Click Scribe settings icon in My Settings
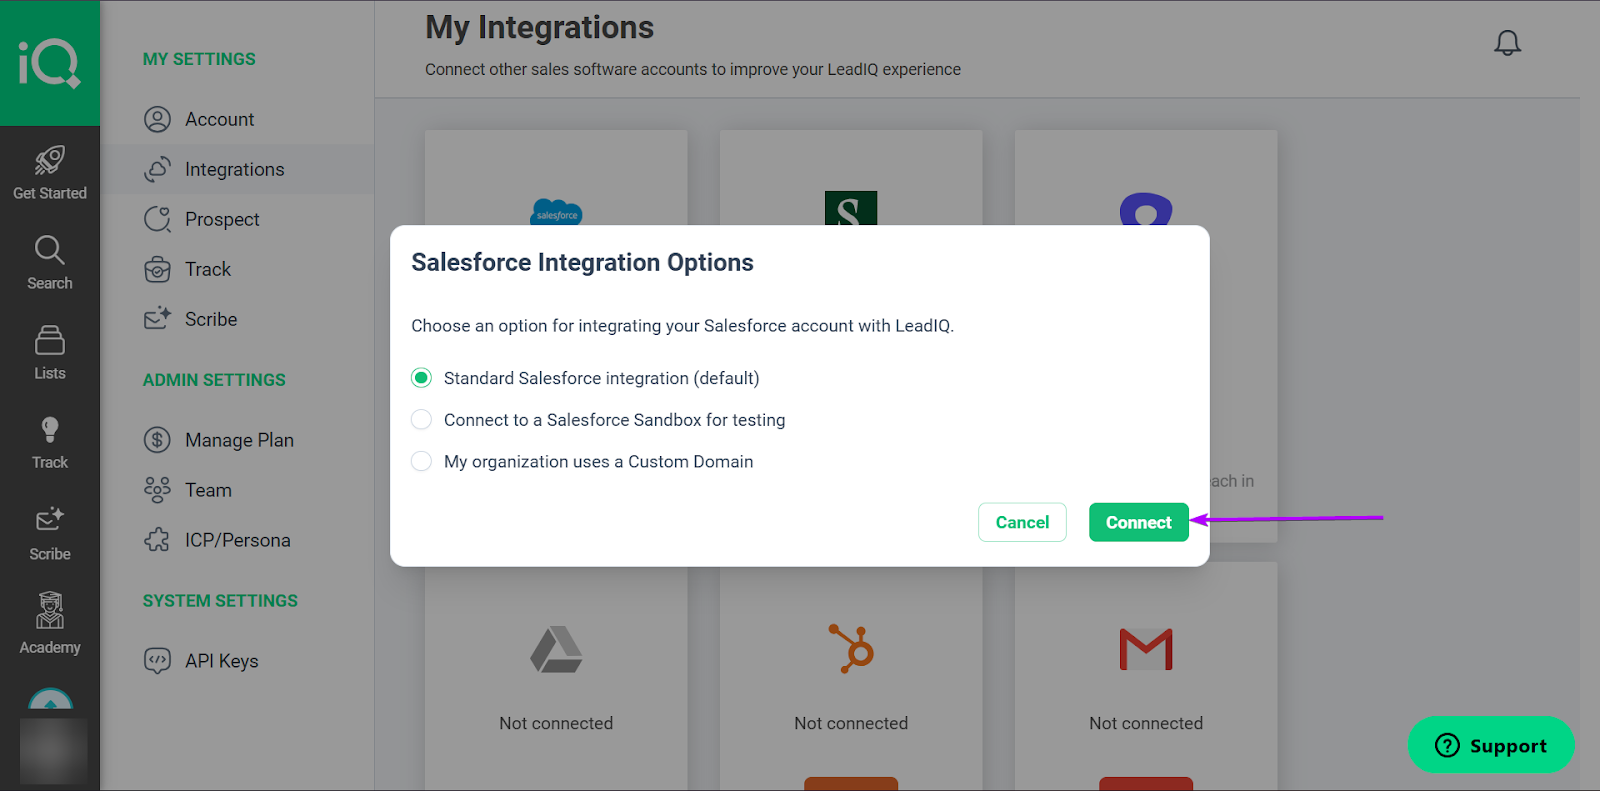1600x791 pixels. coord(157,319)
